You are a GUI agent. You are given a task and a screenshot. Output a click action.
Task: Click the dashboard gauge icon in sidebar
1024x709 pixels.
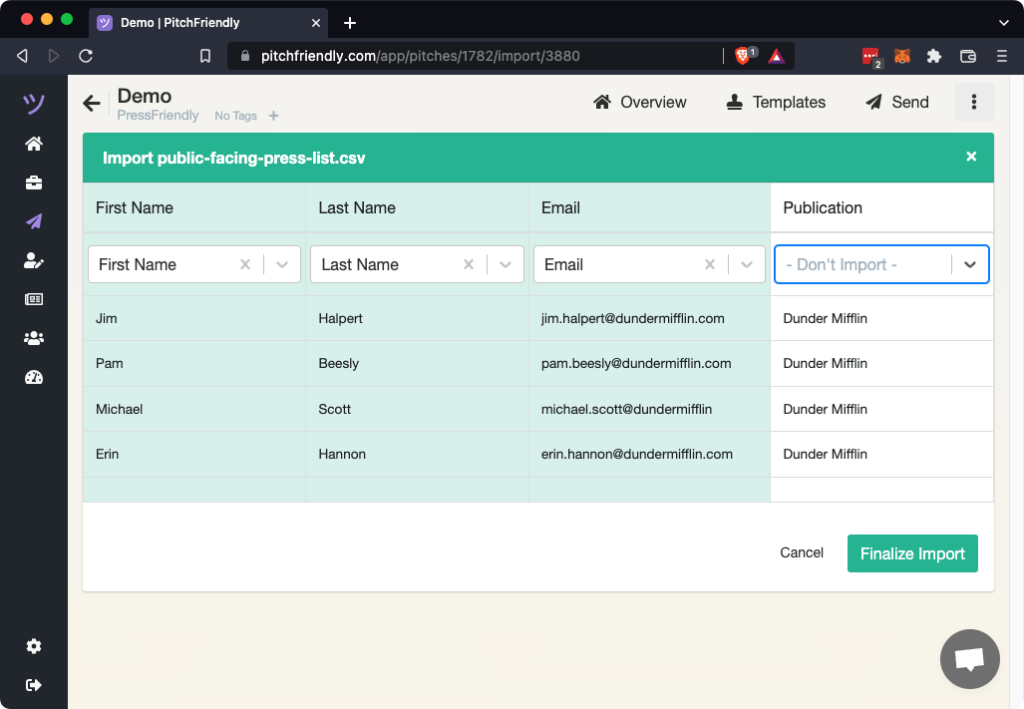pos(34,377)
